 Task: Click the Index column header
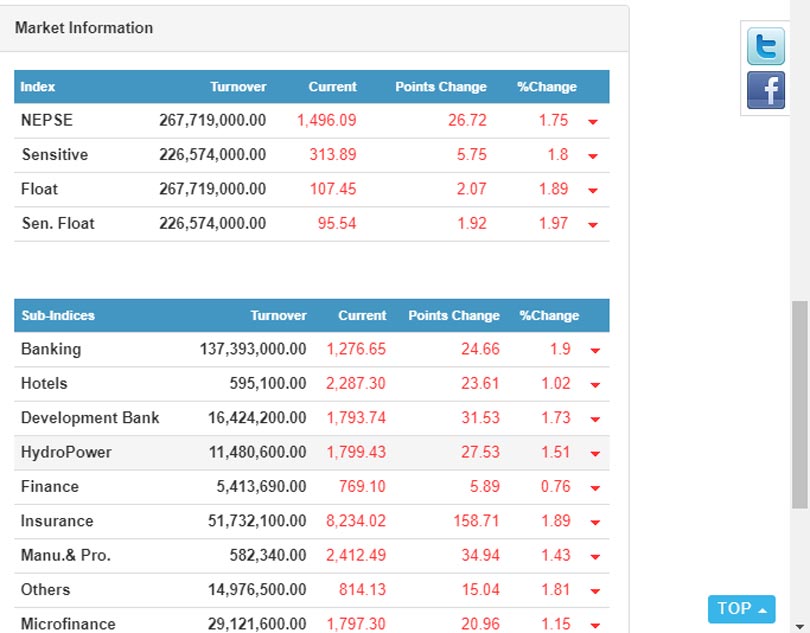38,87
